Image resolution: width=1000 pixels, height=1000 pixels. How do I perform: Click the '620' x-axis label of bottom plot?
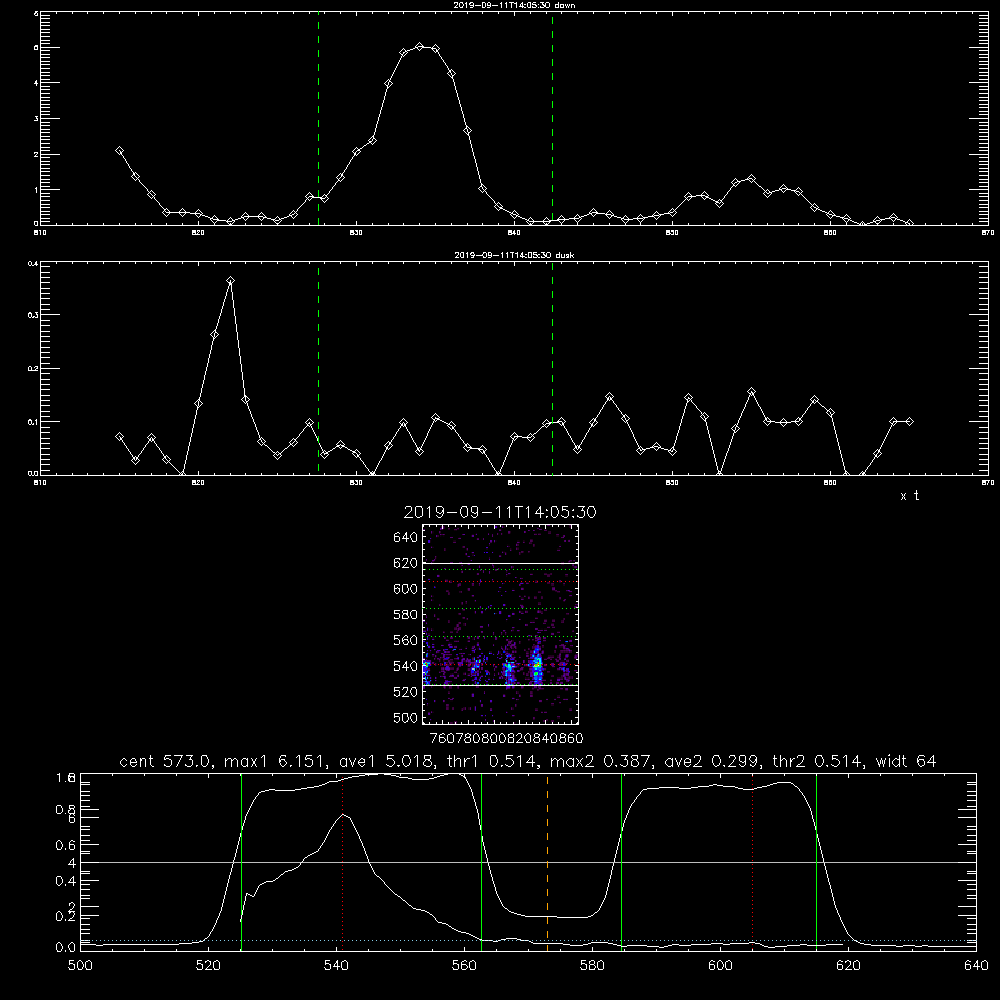848,966
